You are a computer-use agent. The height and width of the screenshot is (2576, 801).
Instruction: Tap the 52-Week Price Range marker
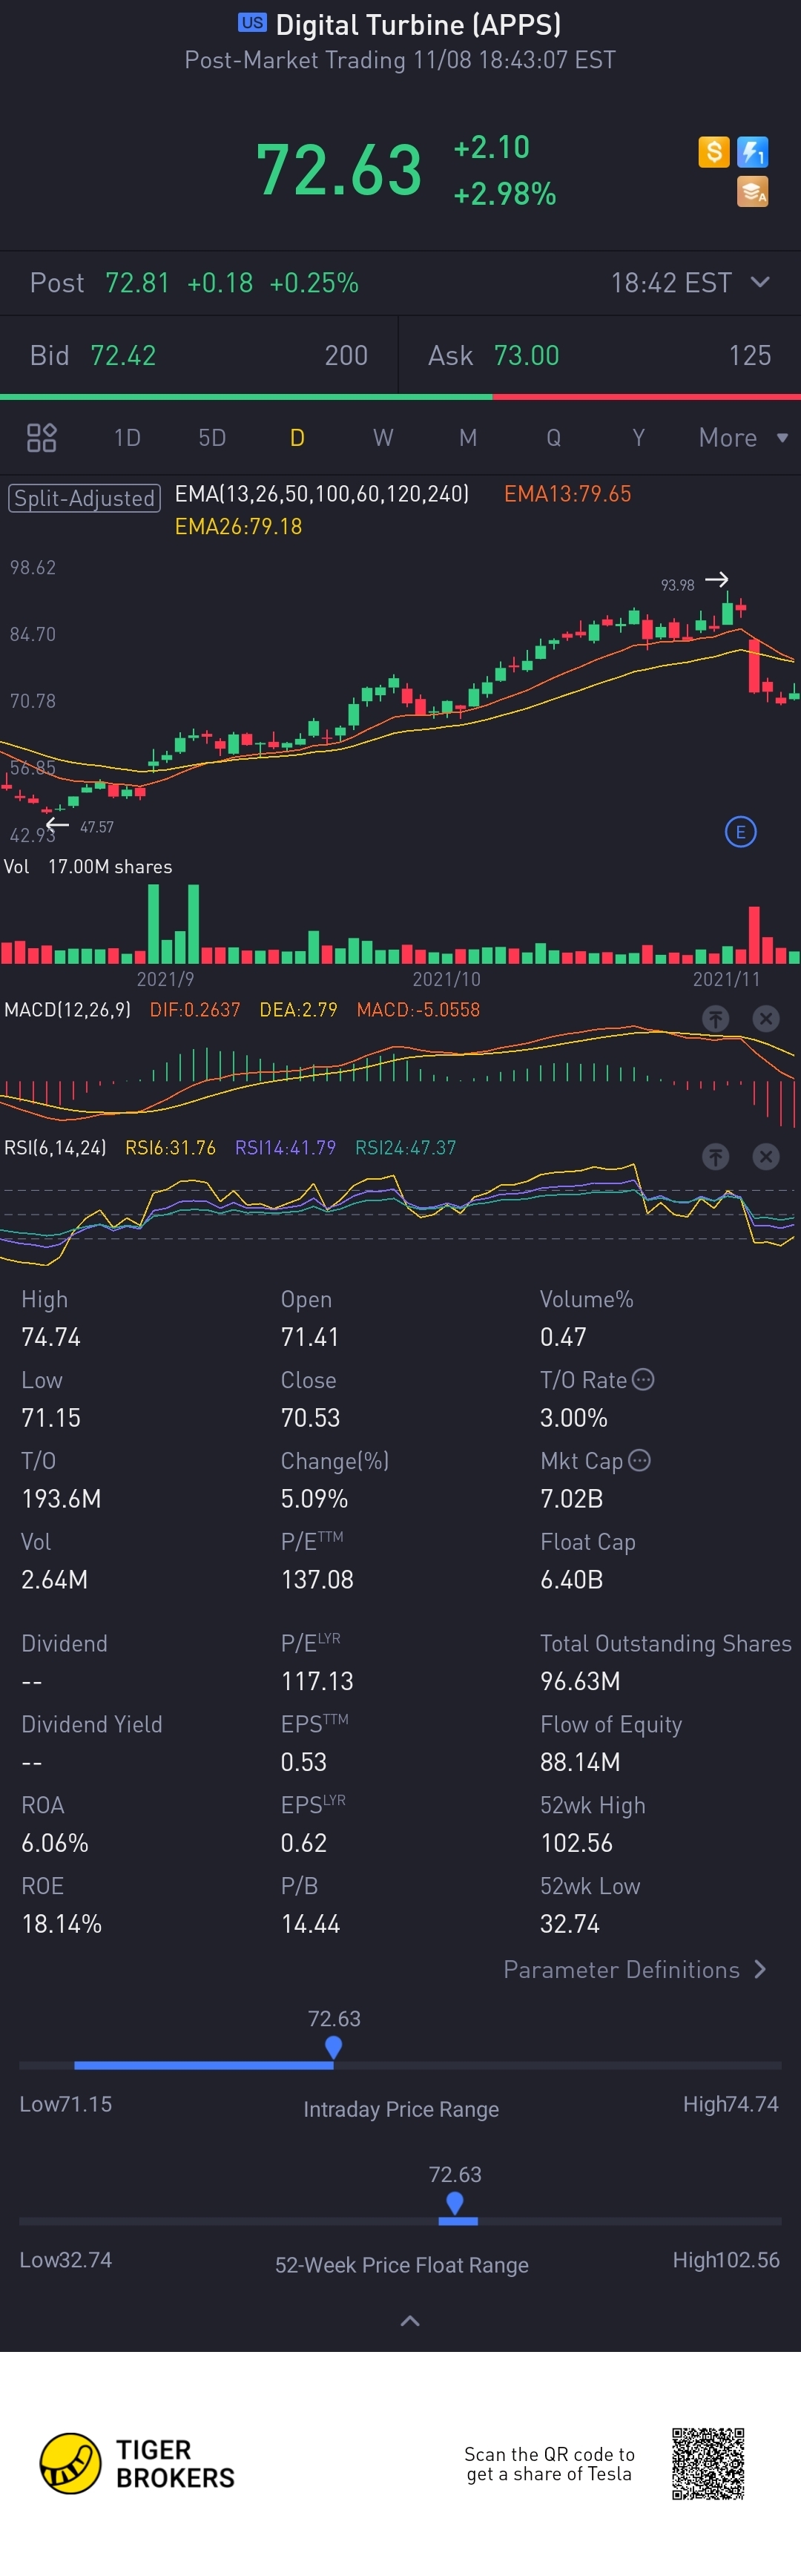pyautogui.click(x=455, y=2203)
